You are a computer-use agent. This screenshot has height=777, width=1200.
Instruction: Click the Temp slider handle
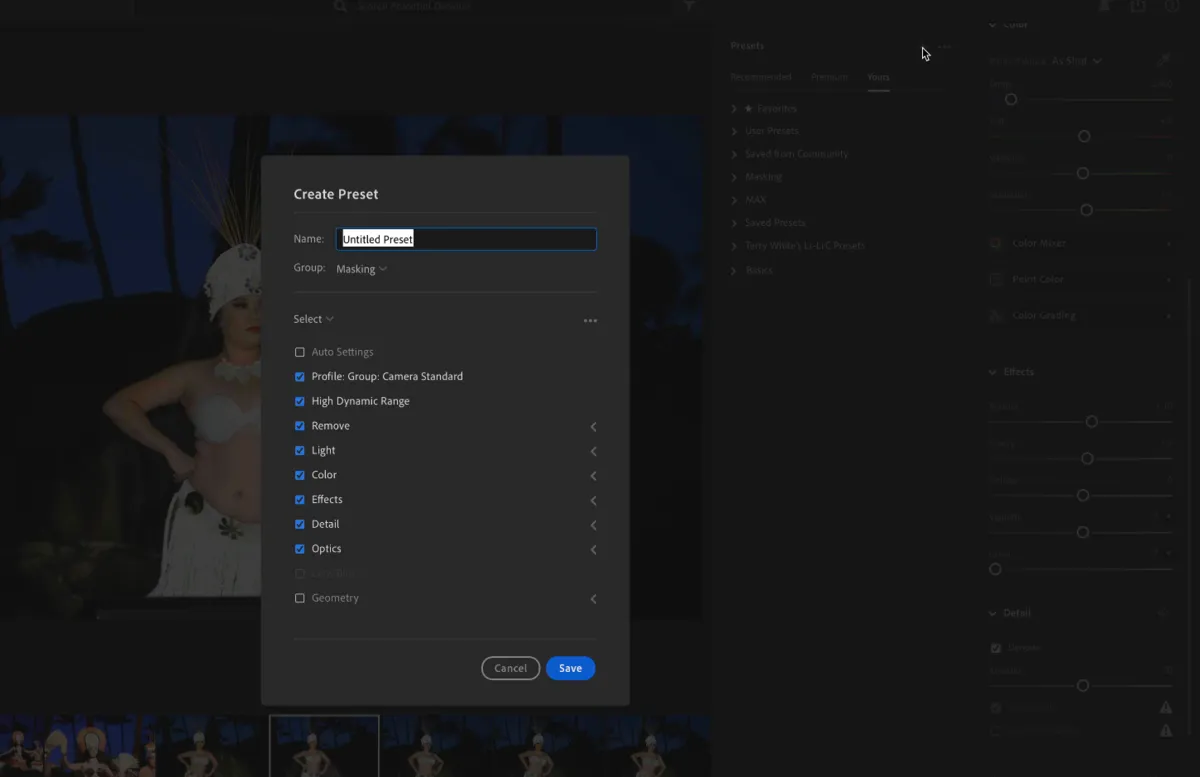point(1011,99)
